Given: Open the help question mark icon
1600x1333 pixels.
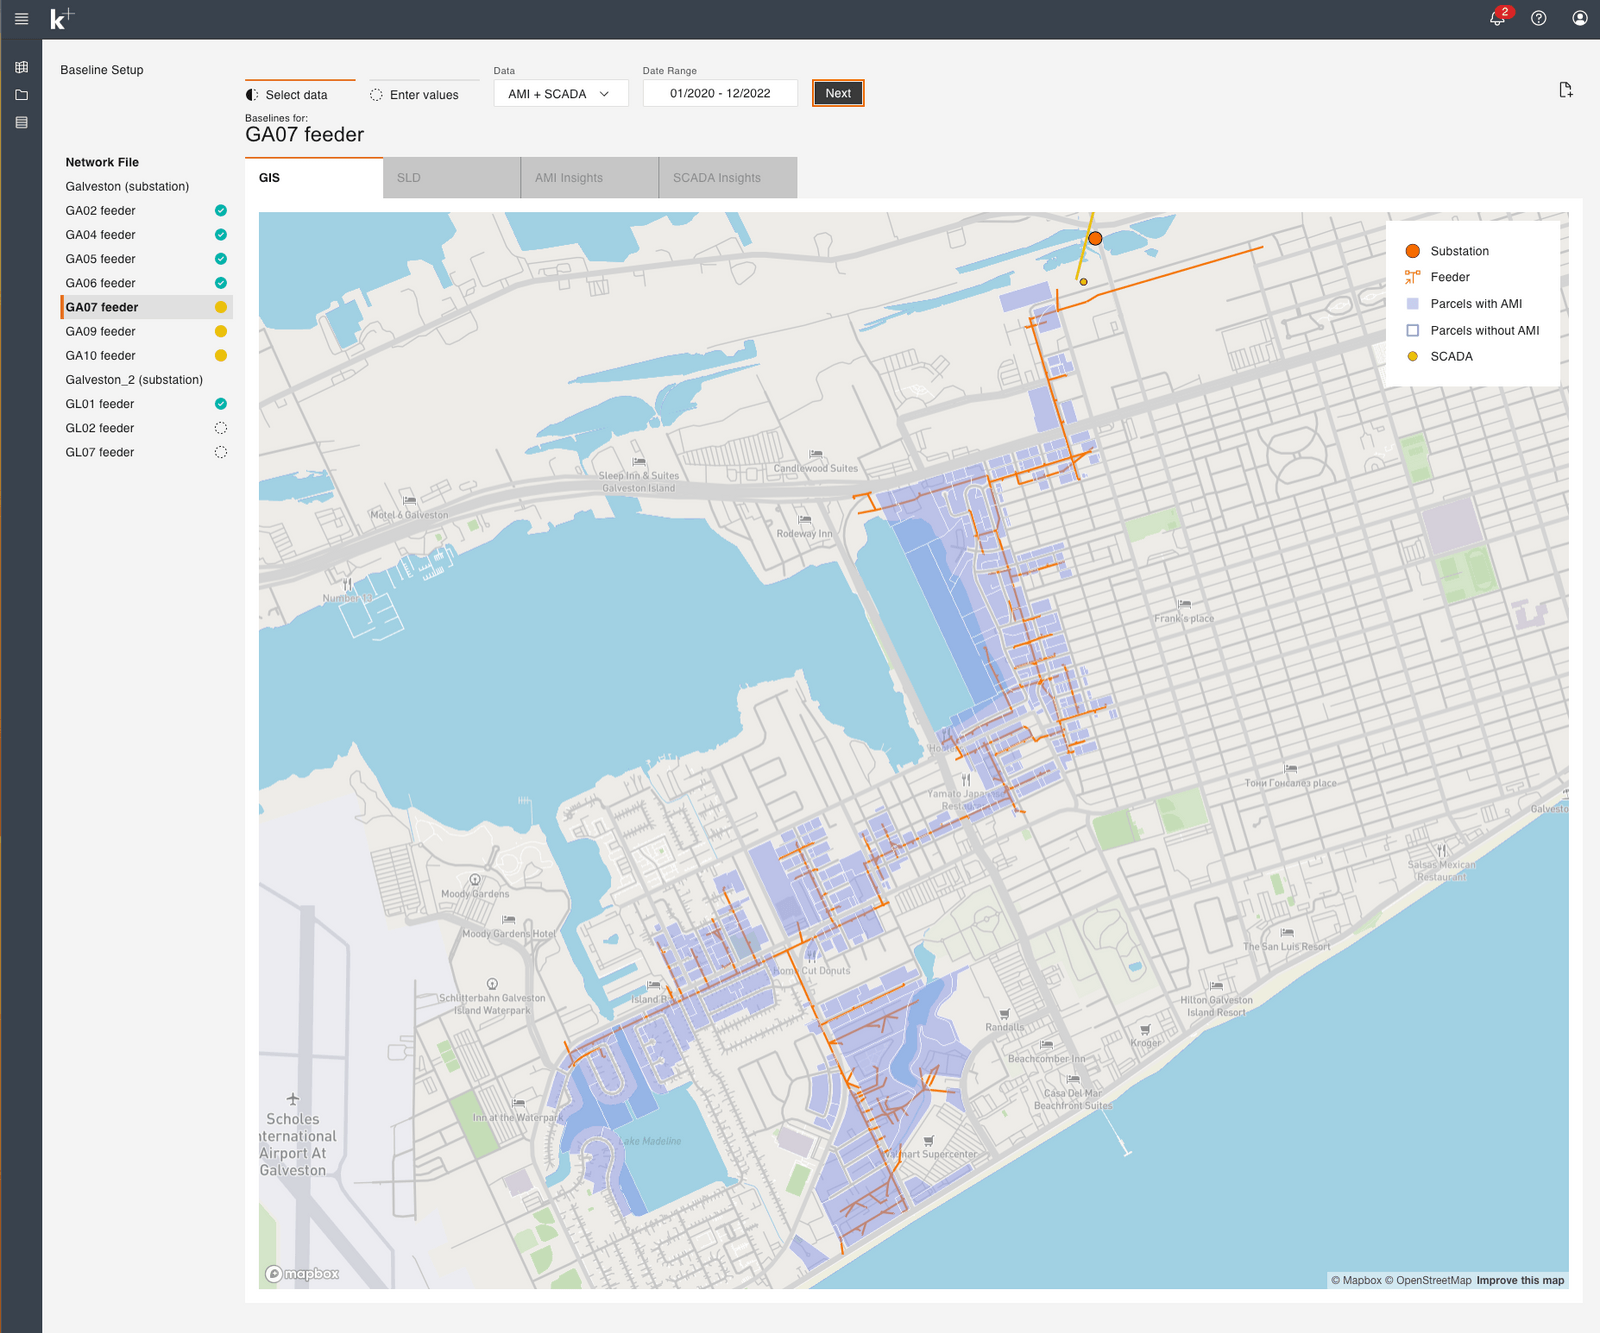Looking at the screenshot, I should click(1539, 18).
